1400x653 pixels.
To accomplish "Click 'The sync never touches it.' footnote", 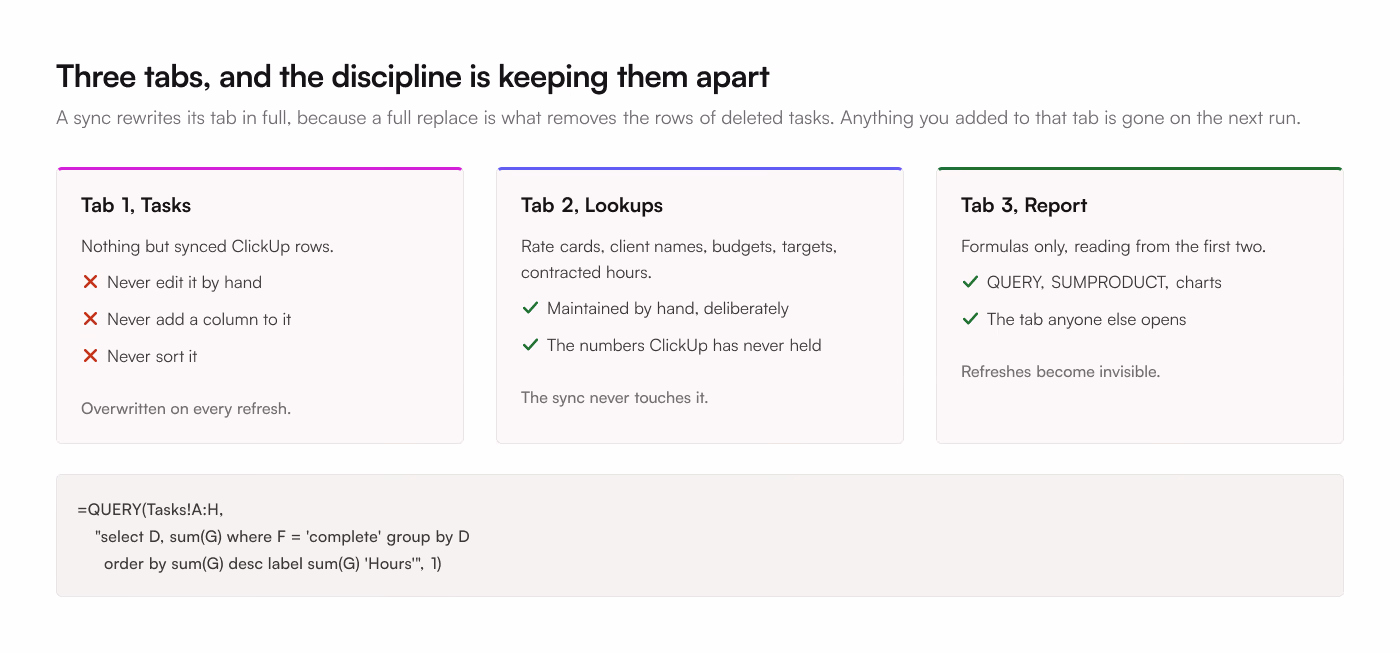I will pyautogui.click(x=614, y=398).
